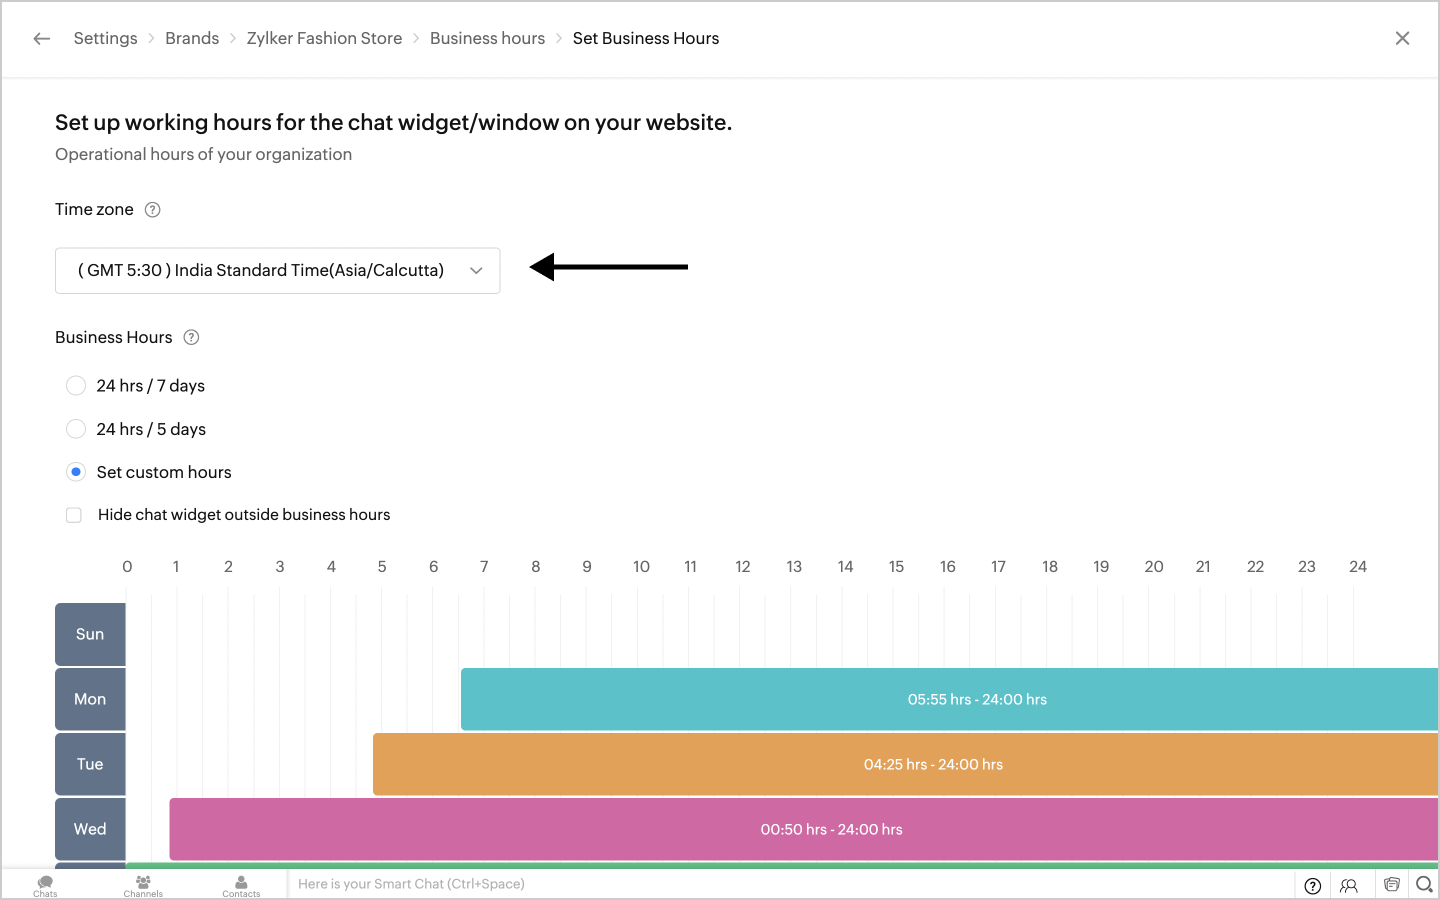Go to Settings in the breadcrumb
Screen dimensions: 1440x900
coord(105,39)
